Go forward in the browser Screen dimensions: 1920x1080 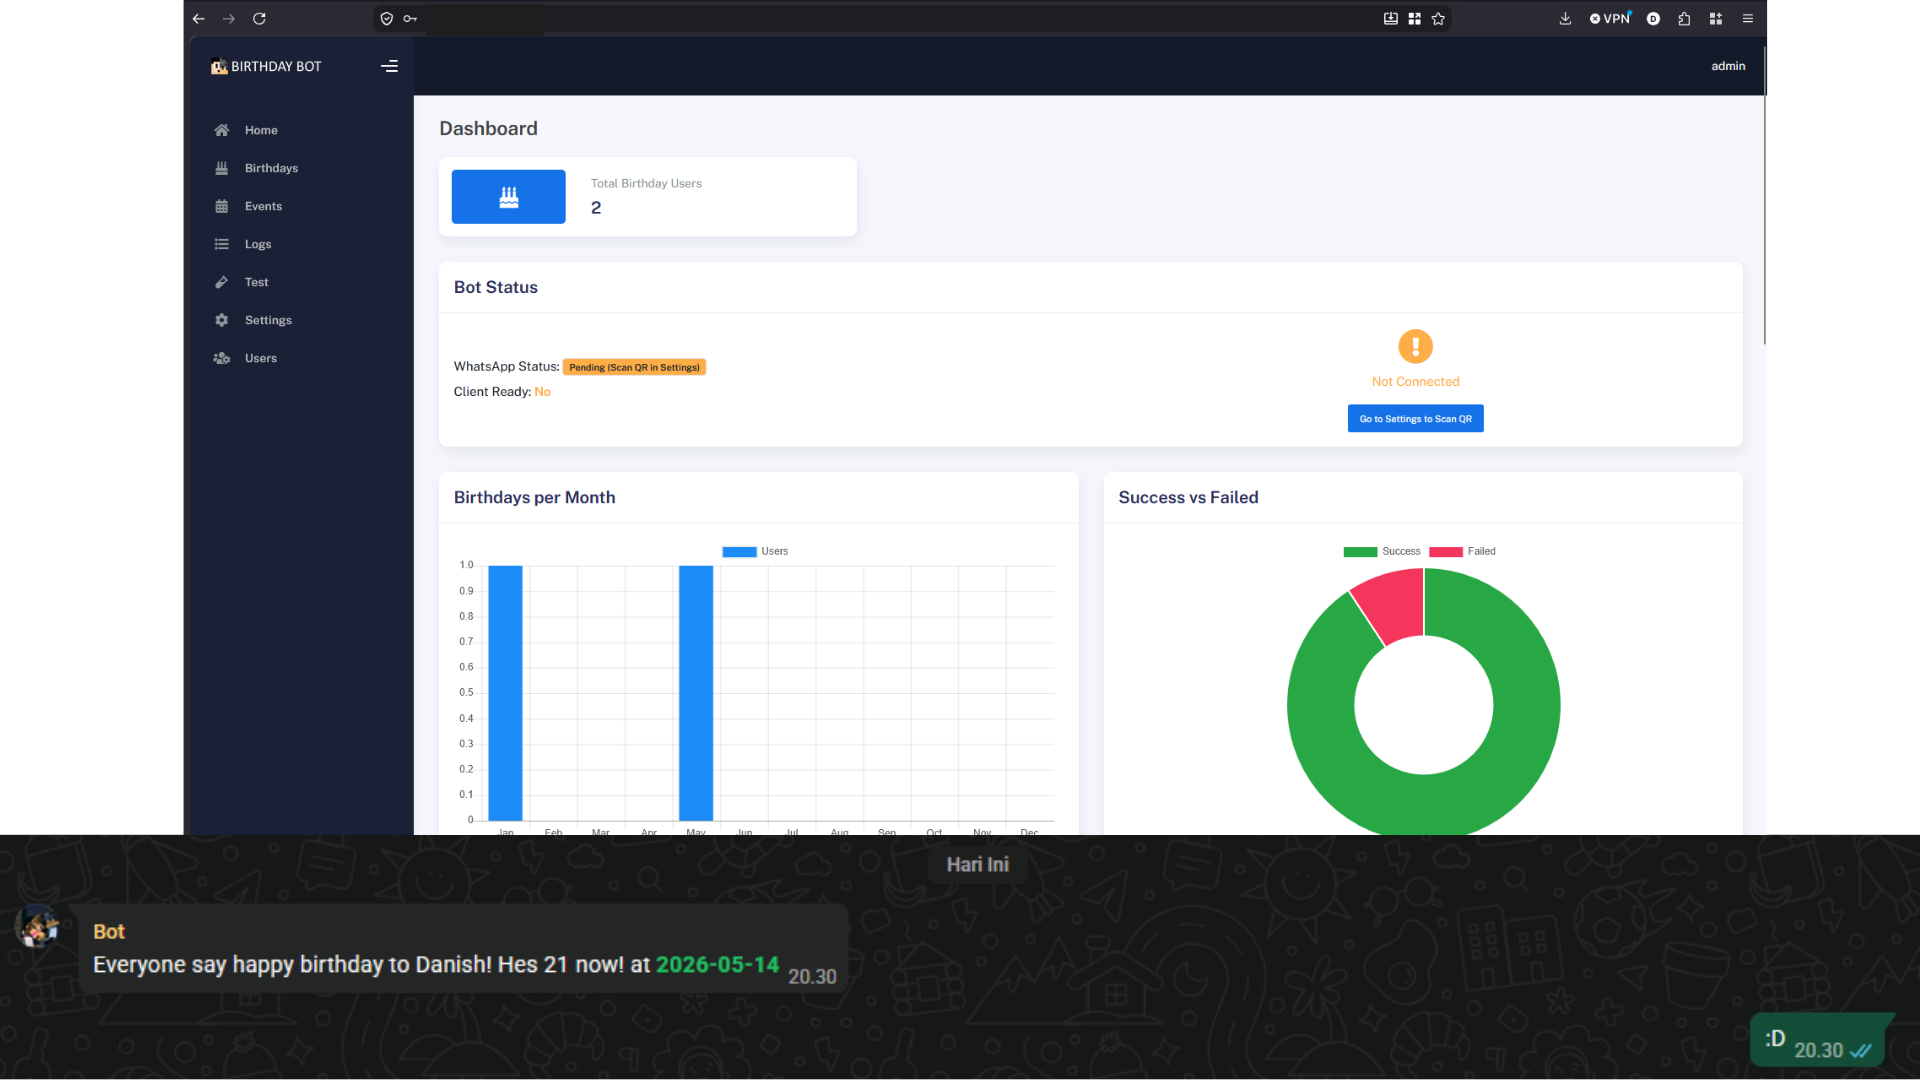tap(229, 19)
